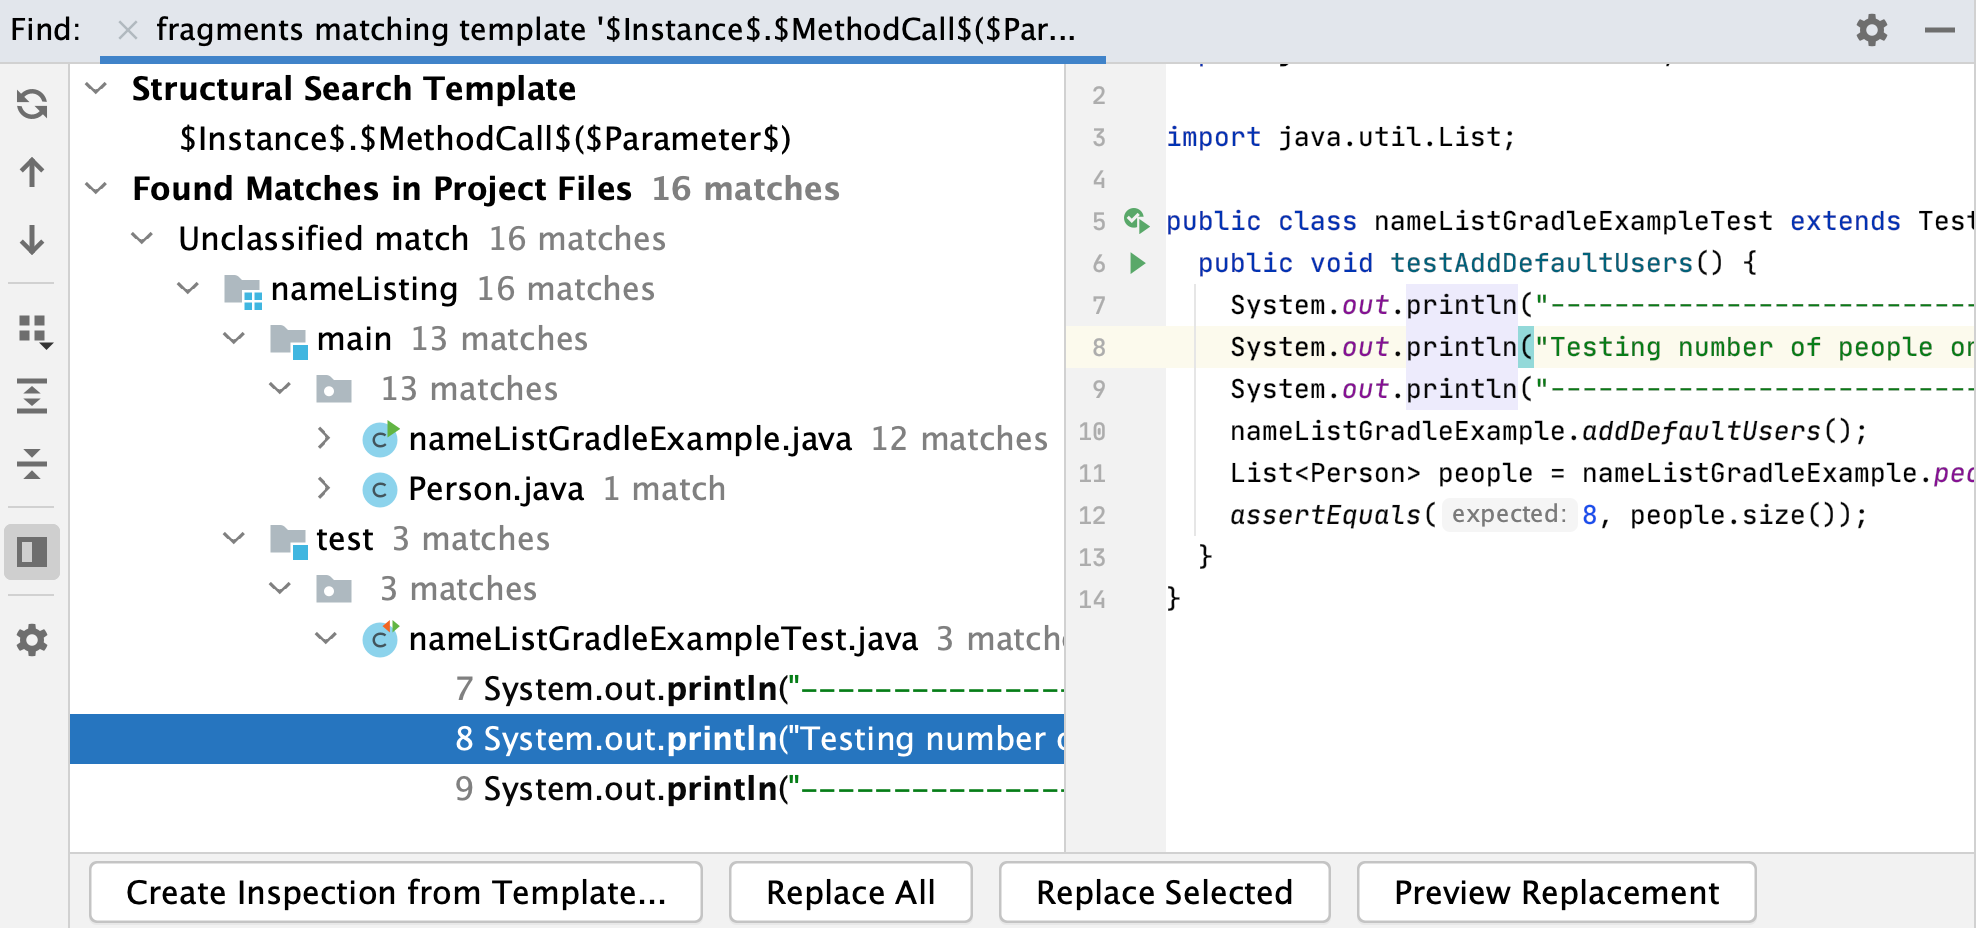1976x928 pixels.
Task: Toggle the preview pane visibility
Action: pyautogui.click(x=32, y=551)
